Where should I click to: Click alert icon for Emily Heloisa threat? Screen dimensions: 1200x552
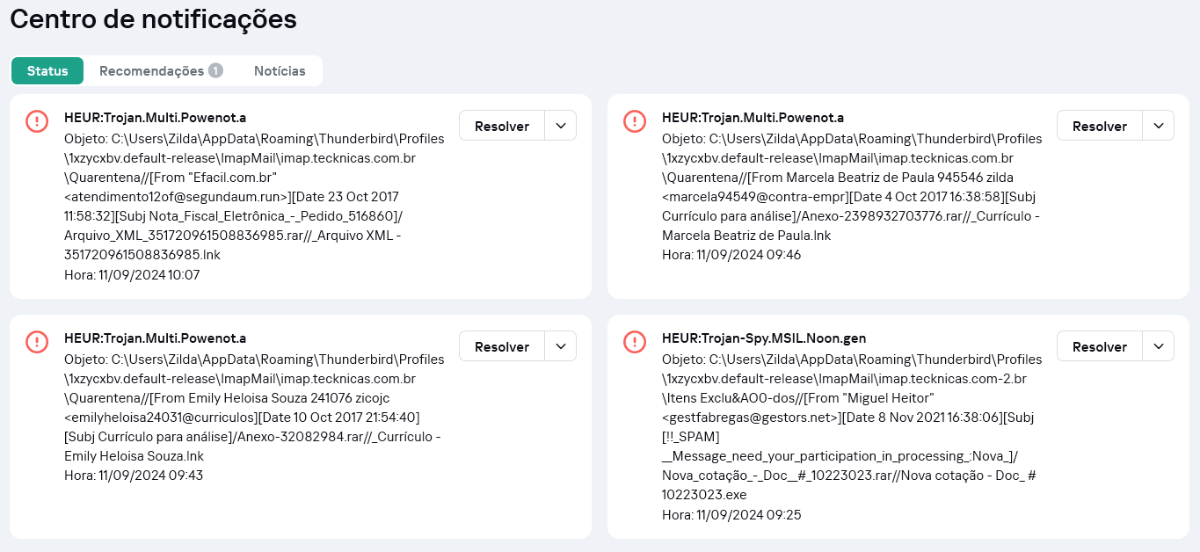(37, 342)
